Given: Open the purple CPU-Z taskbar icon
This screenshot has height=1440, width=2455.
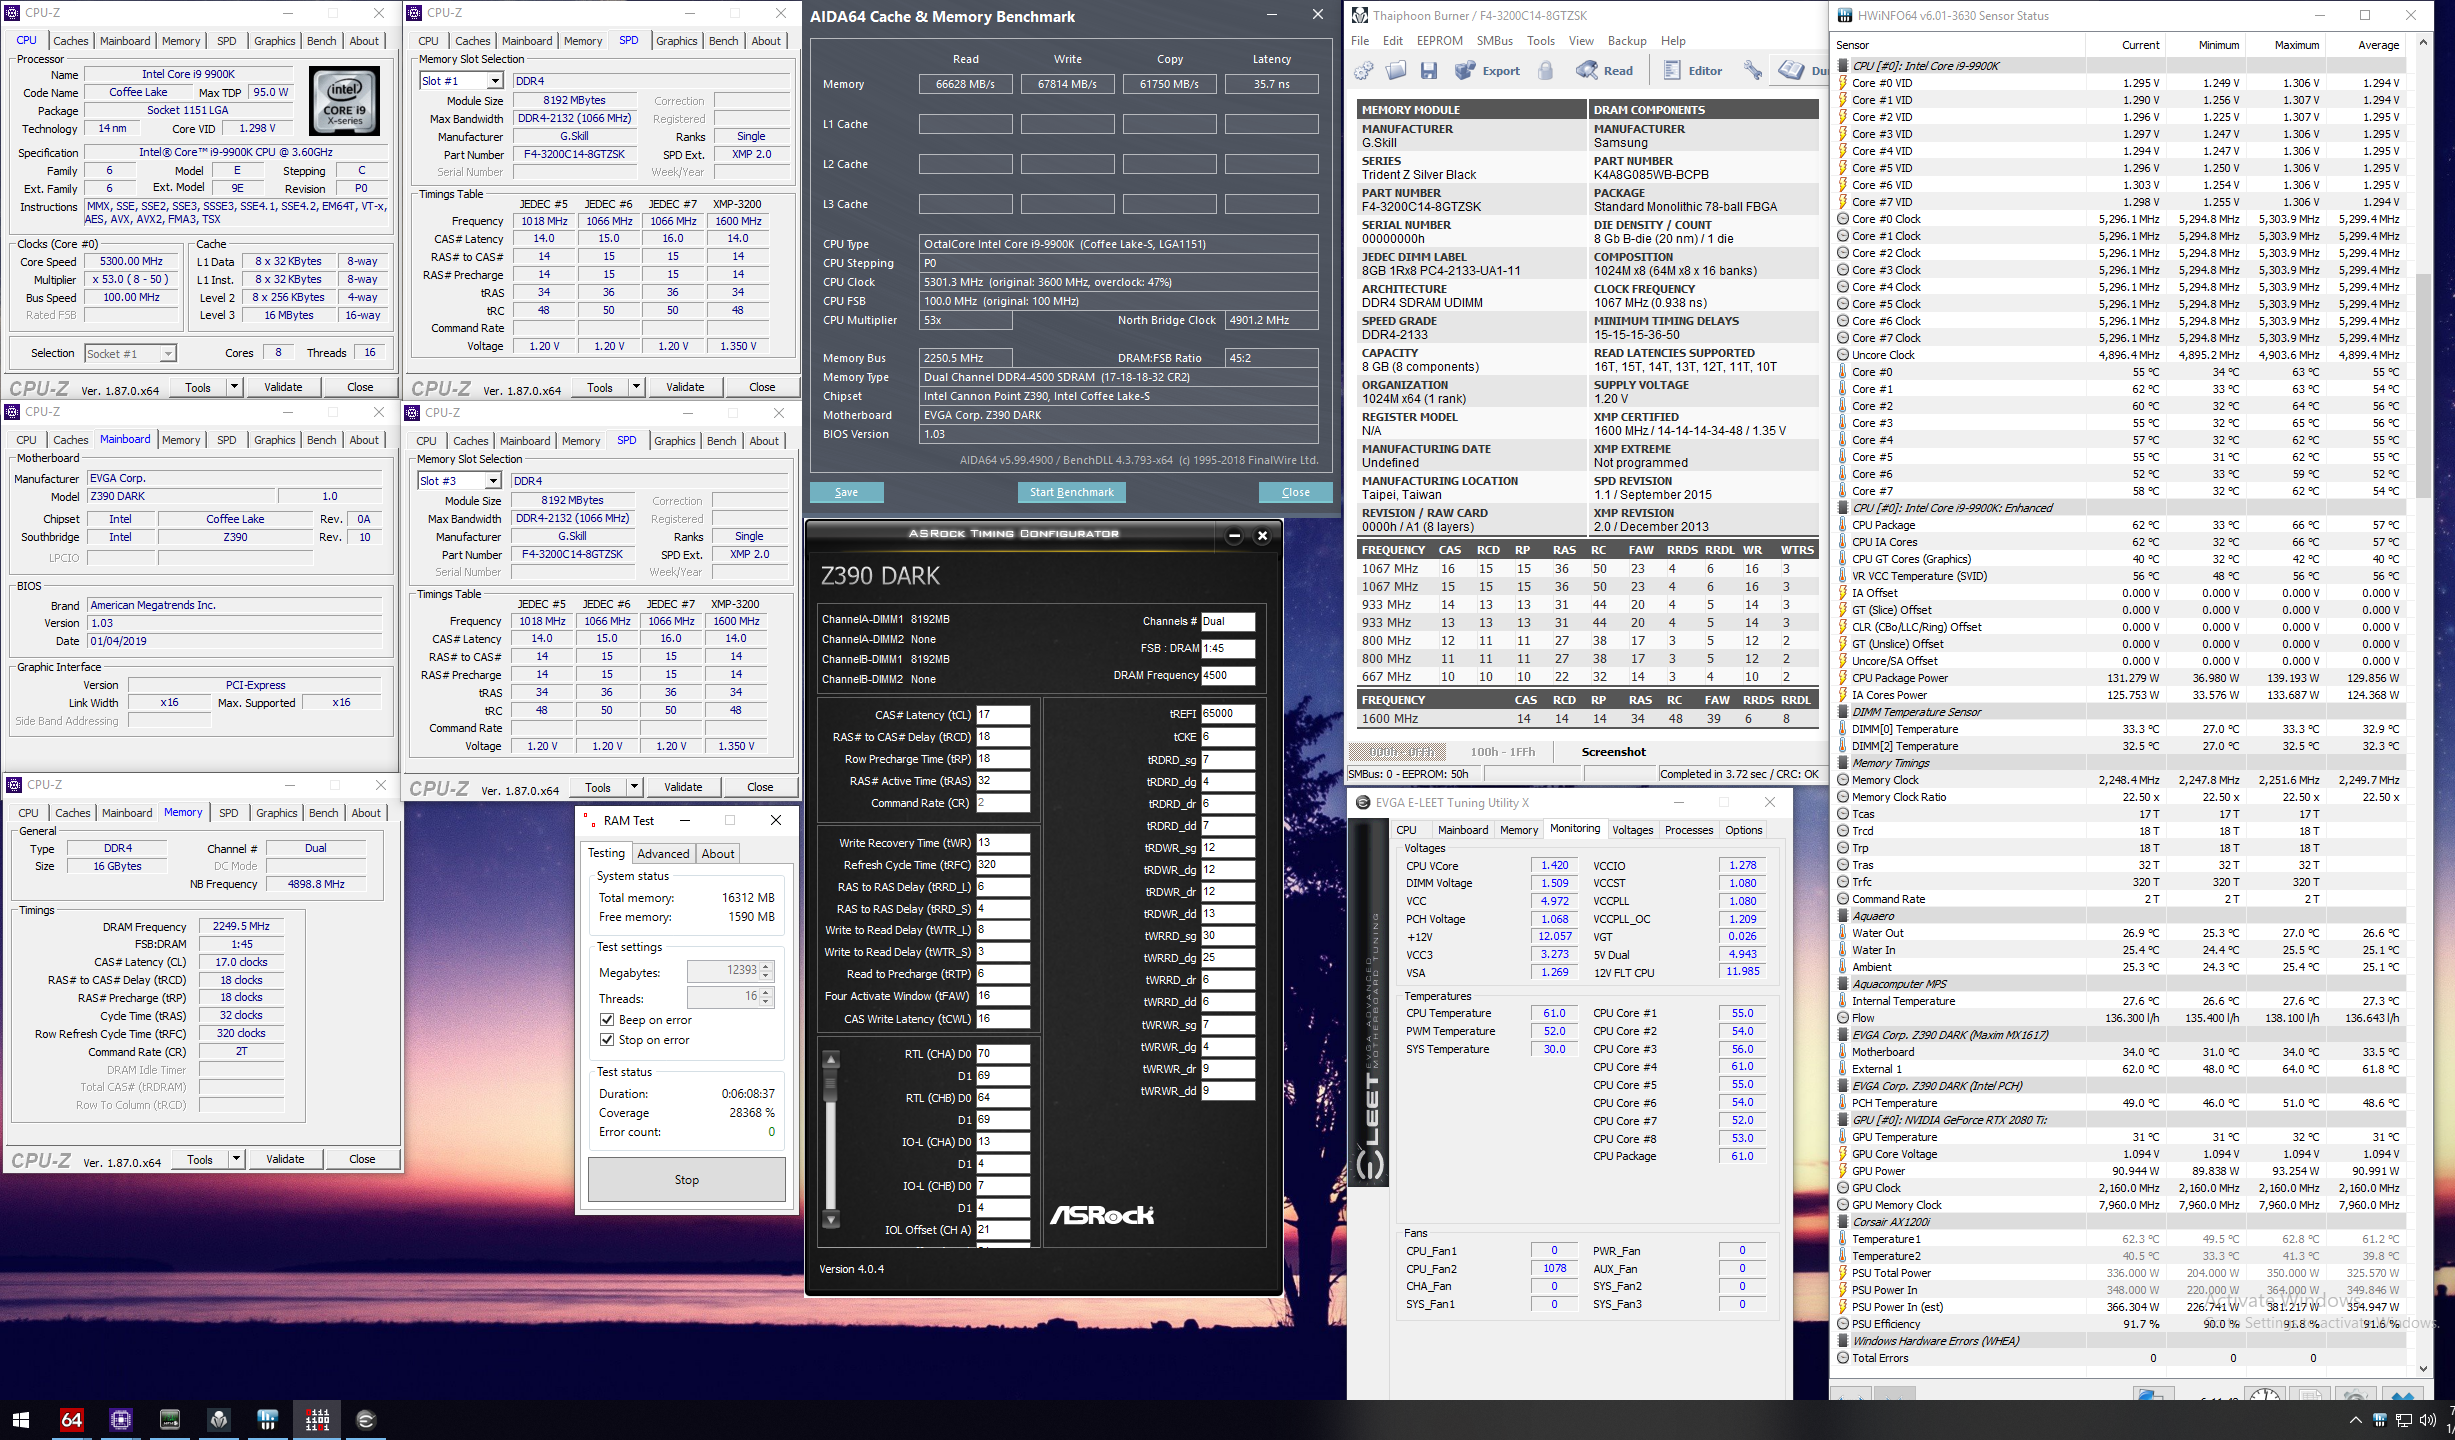Looking at the screenshot, I should click(x=121, y=1419).
